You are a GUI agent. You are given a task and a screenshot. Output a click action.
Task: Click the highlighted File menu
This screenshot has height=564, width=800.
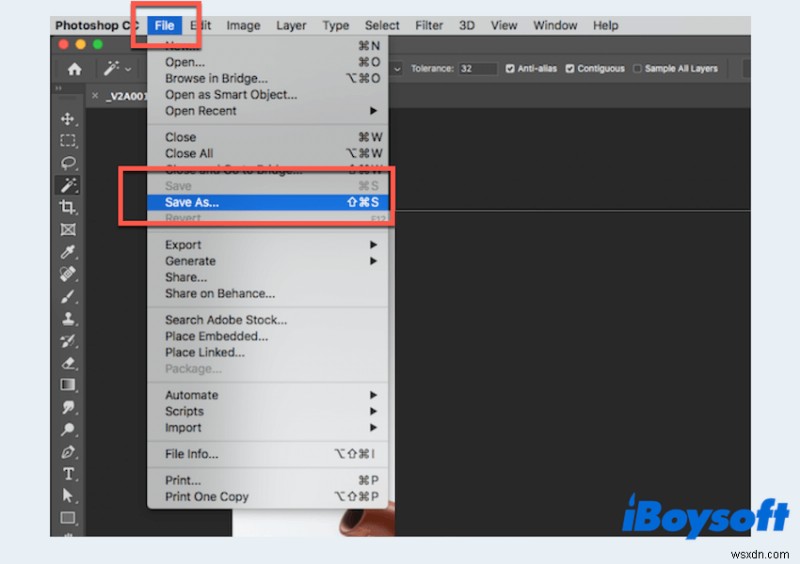(x=164, y=26)
